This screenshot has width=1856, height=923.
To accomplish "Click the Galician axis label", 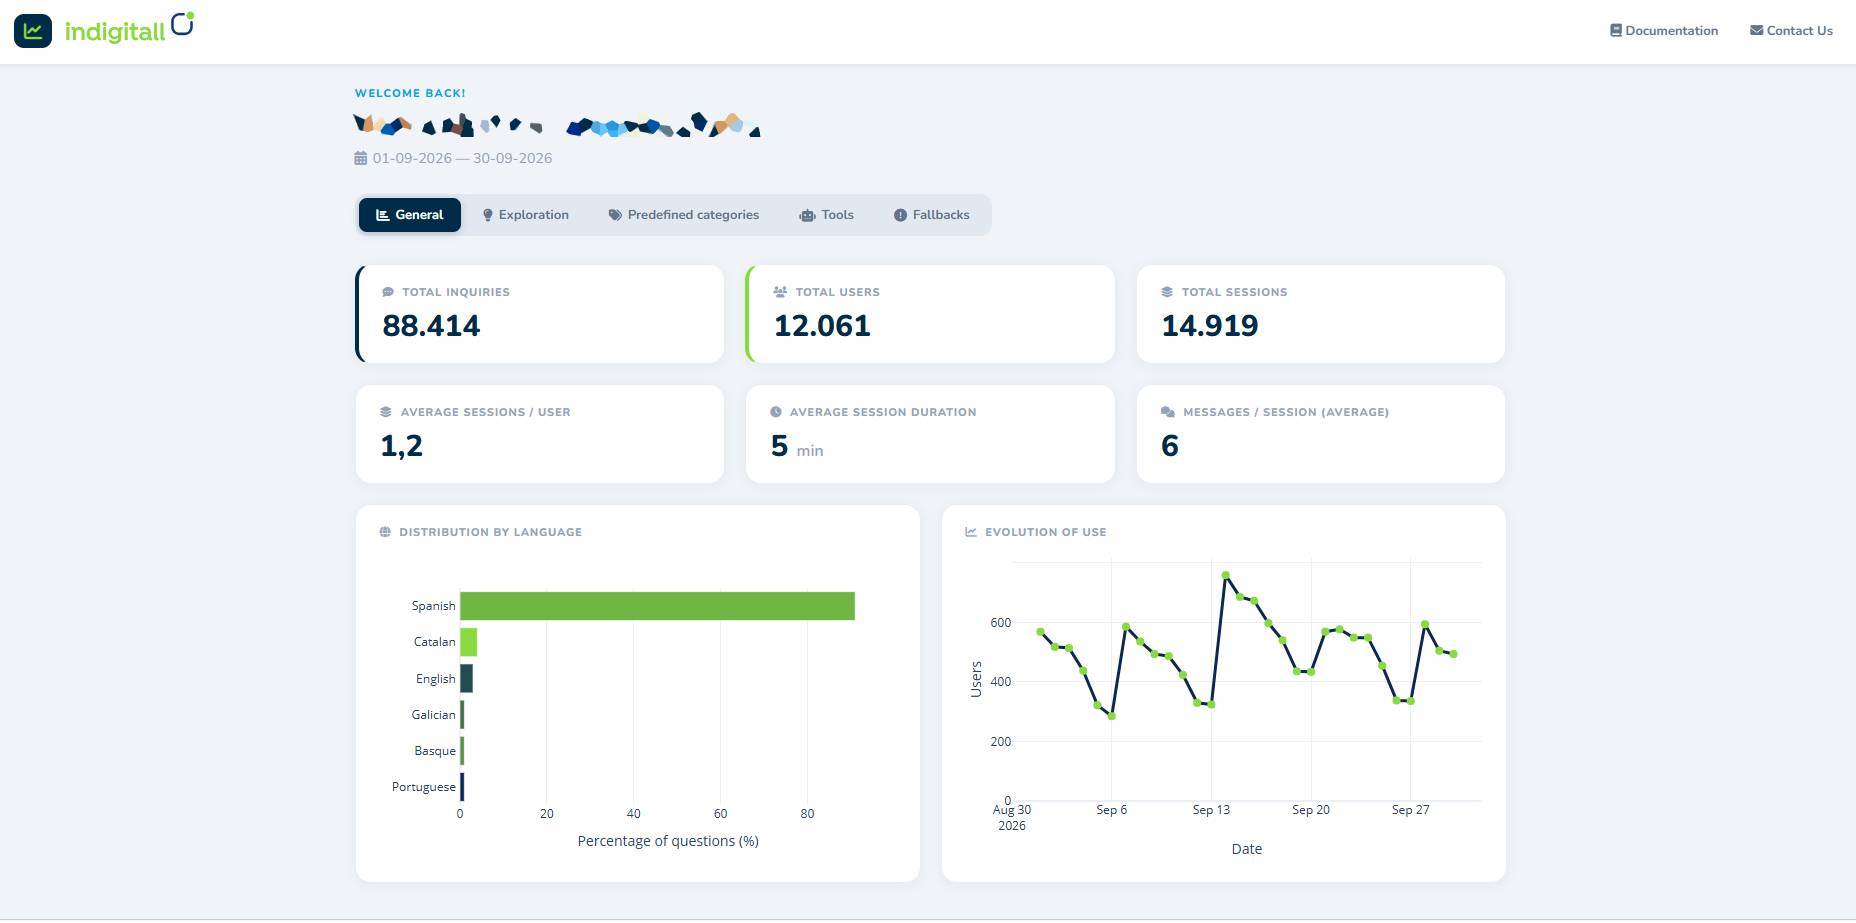I will (433, 715).
